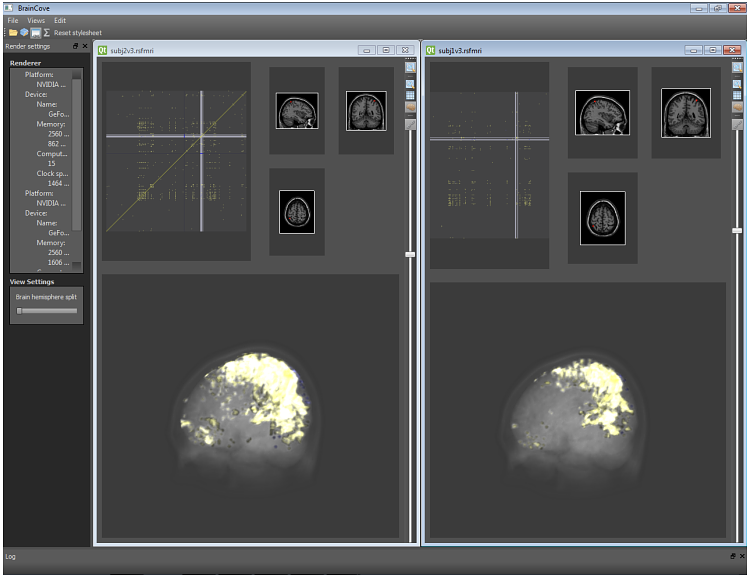Click the first Platform: row in Renderer

(x=39, y=74)
